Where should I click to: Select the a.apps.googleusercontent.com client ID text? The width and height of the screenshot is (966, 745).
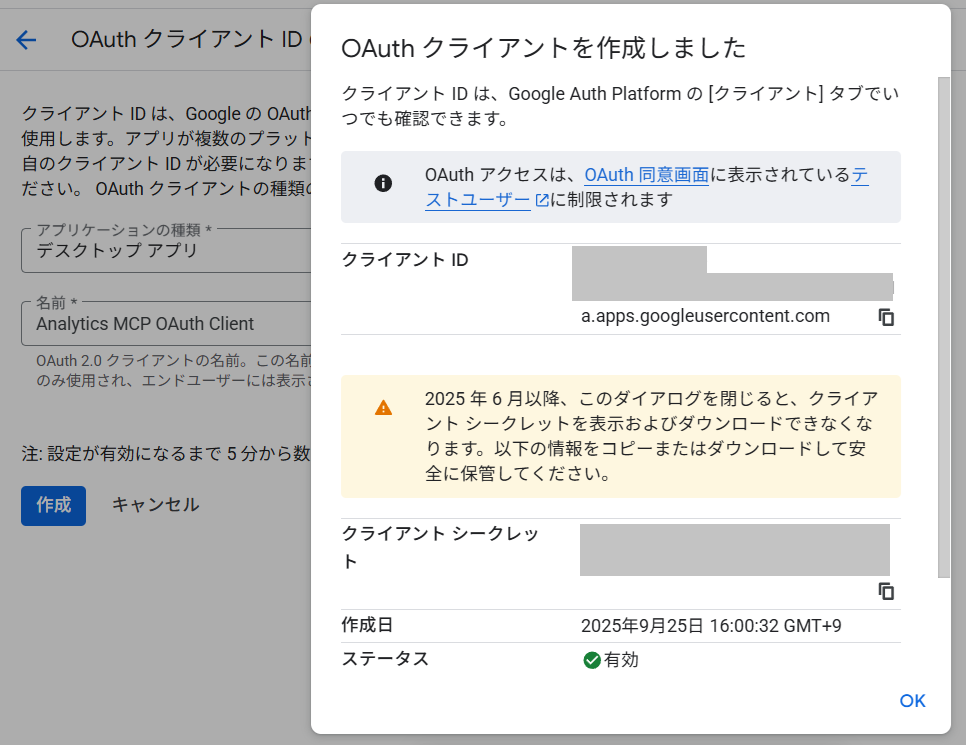[705, 316]
